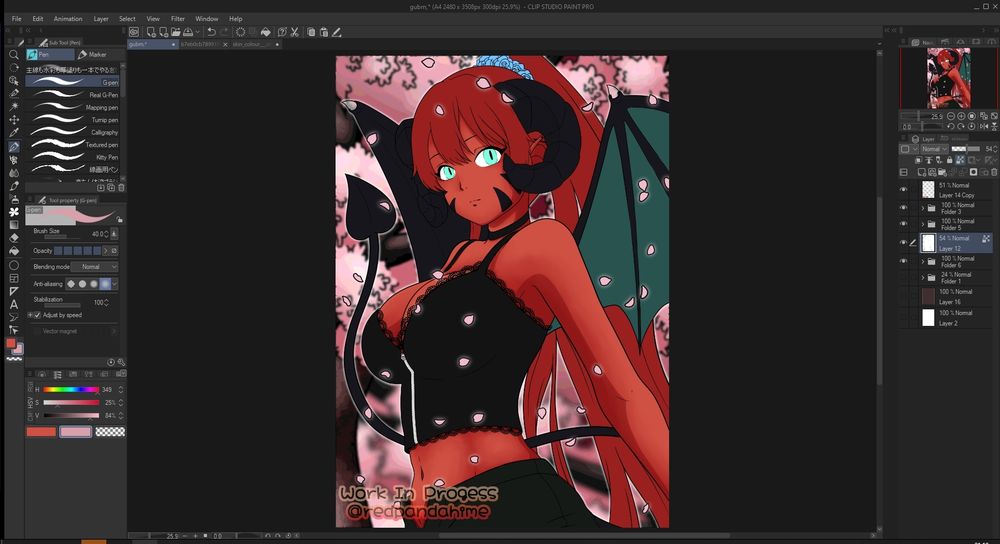
Task: Select the Fill bucket tool
Action: point(13,251)
